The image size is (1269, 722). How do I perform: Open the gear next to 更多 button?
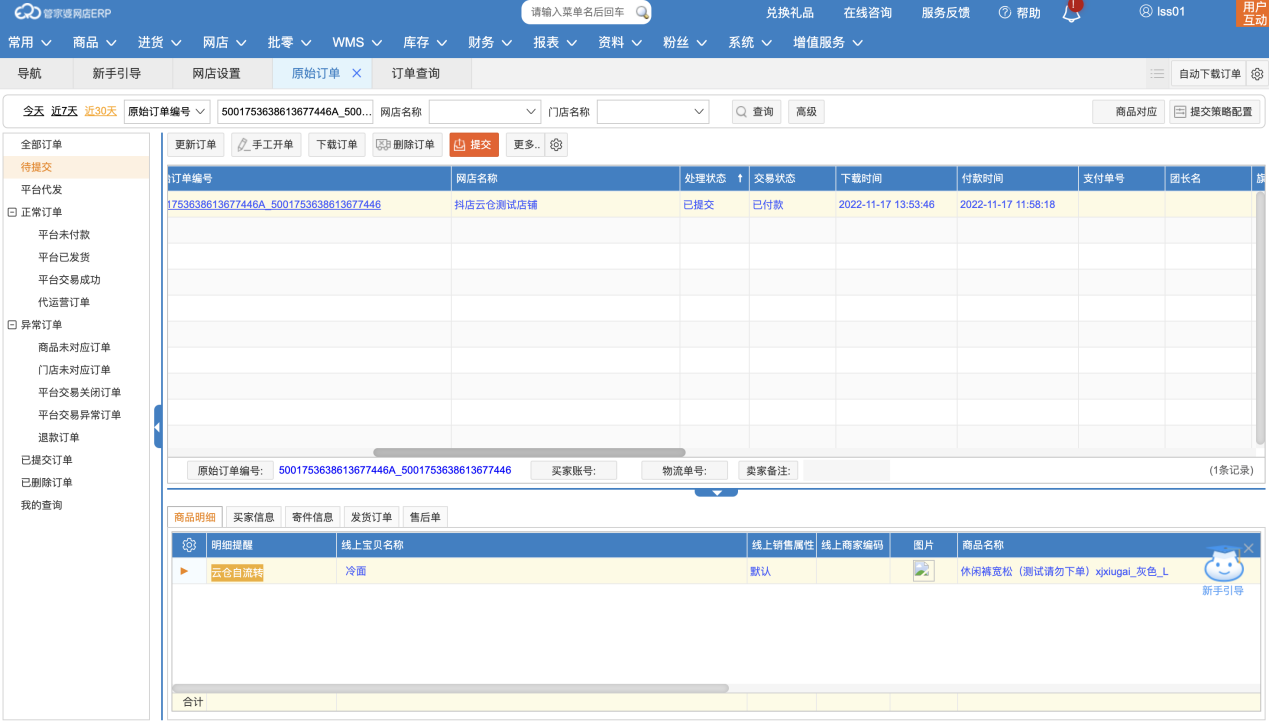[557, 145]
